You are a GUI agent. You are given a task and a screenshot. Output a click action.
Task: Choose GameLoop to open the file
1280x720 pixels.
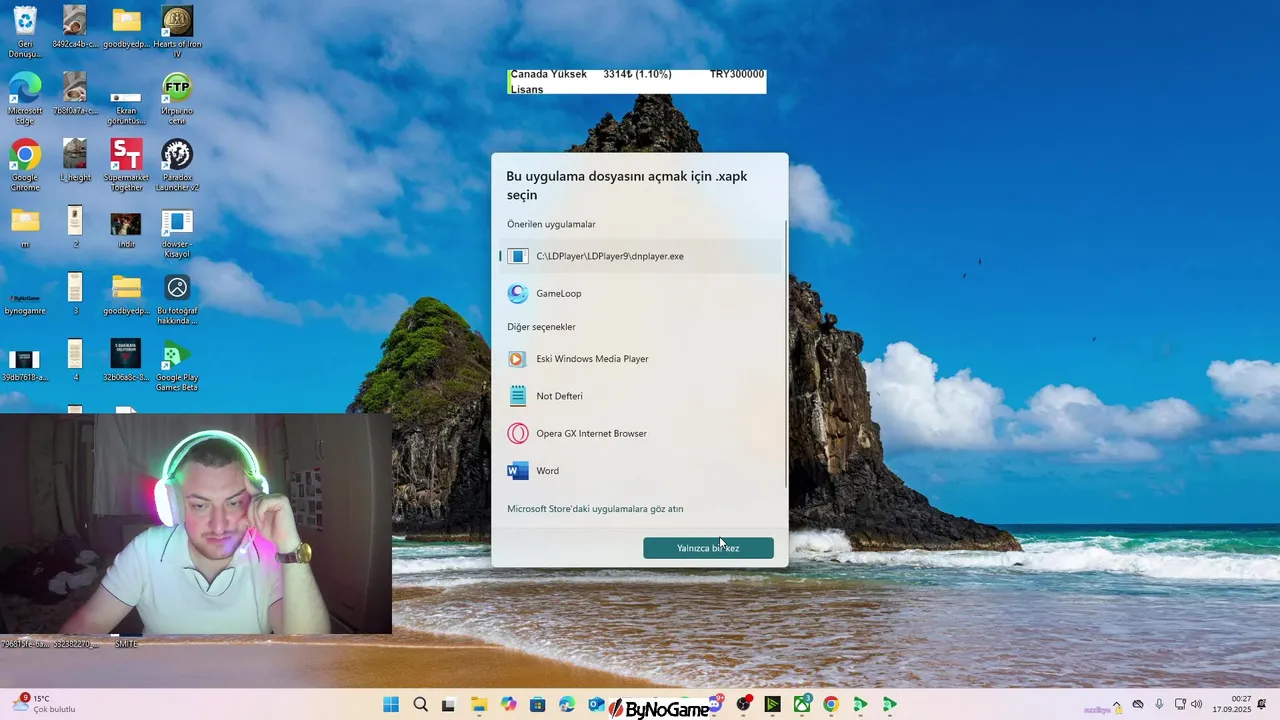640,293
